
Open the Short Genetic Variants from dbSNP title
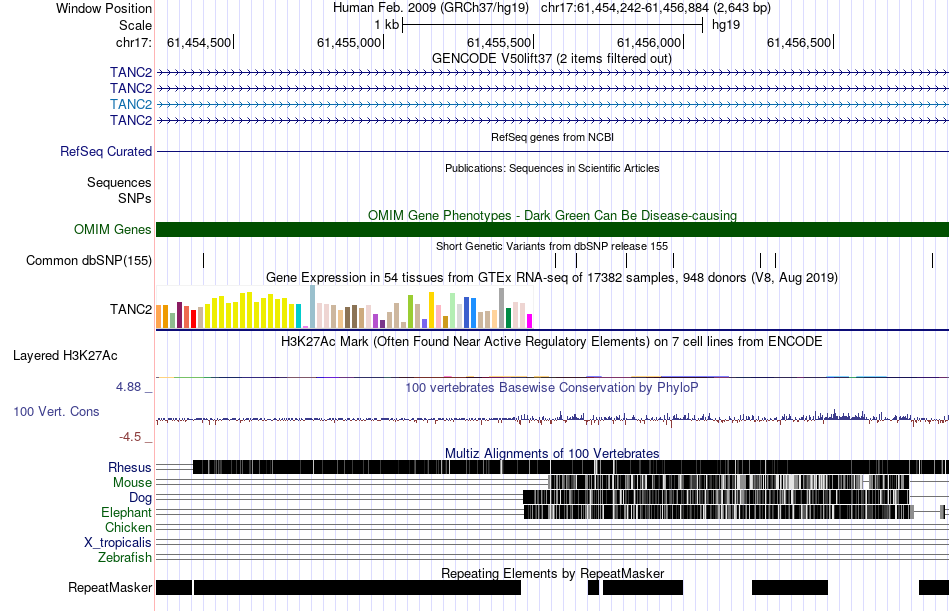[x=552, y=246]
